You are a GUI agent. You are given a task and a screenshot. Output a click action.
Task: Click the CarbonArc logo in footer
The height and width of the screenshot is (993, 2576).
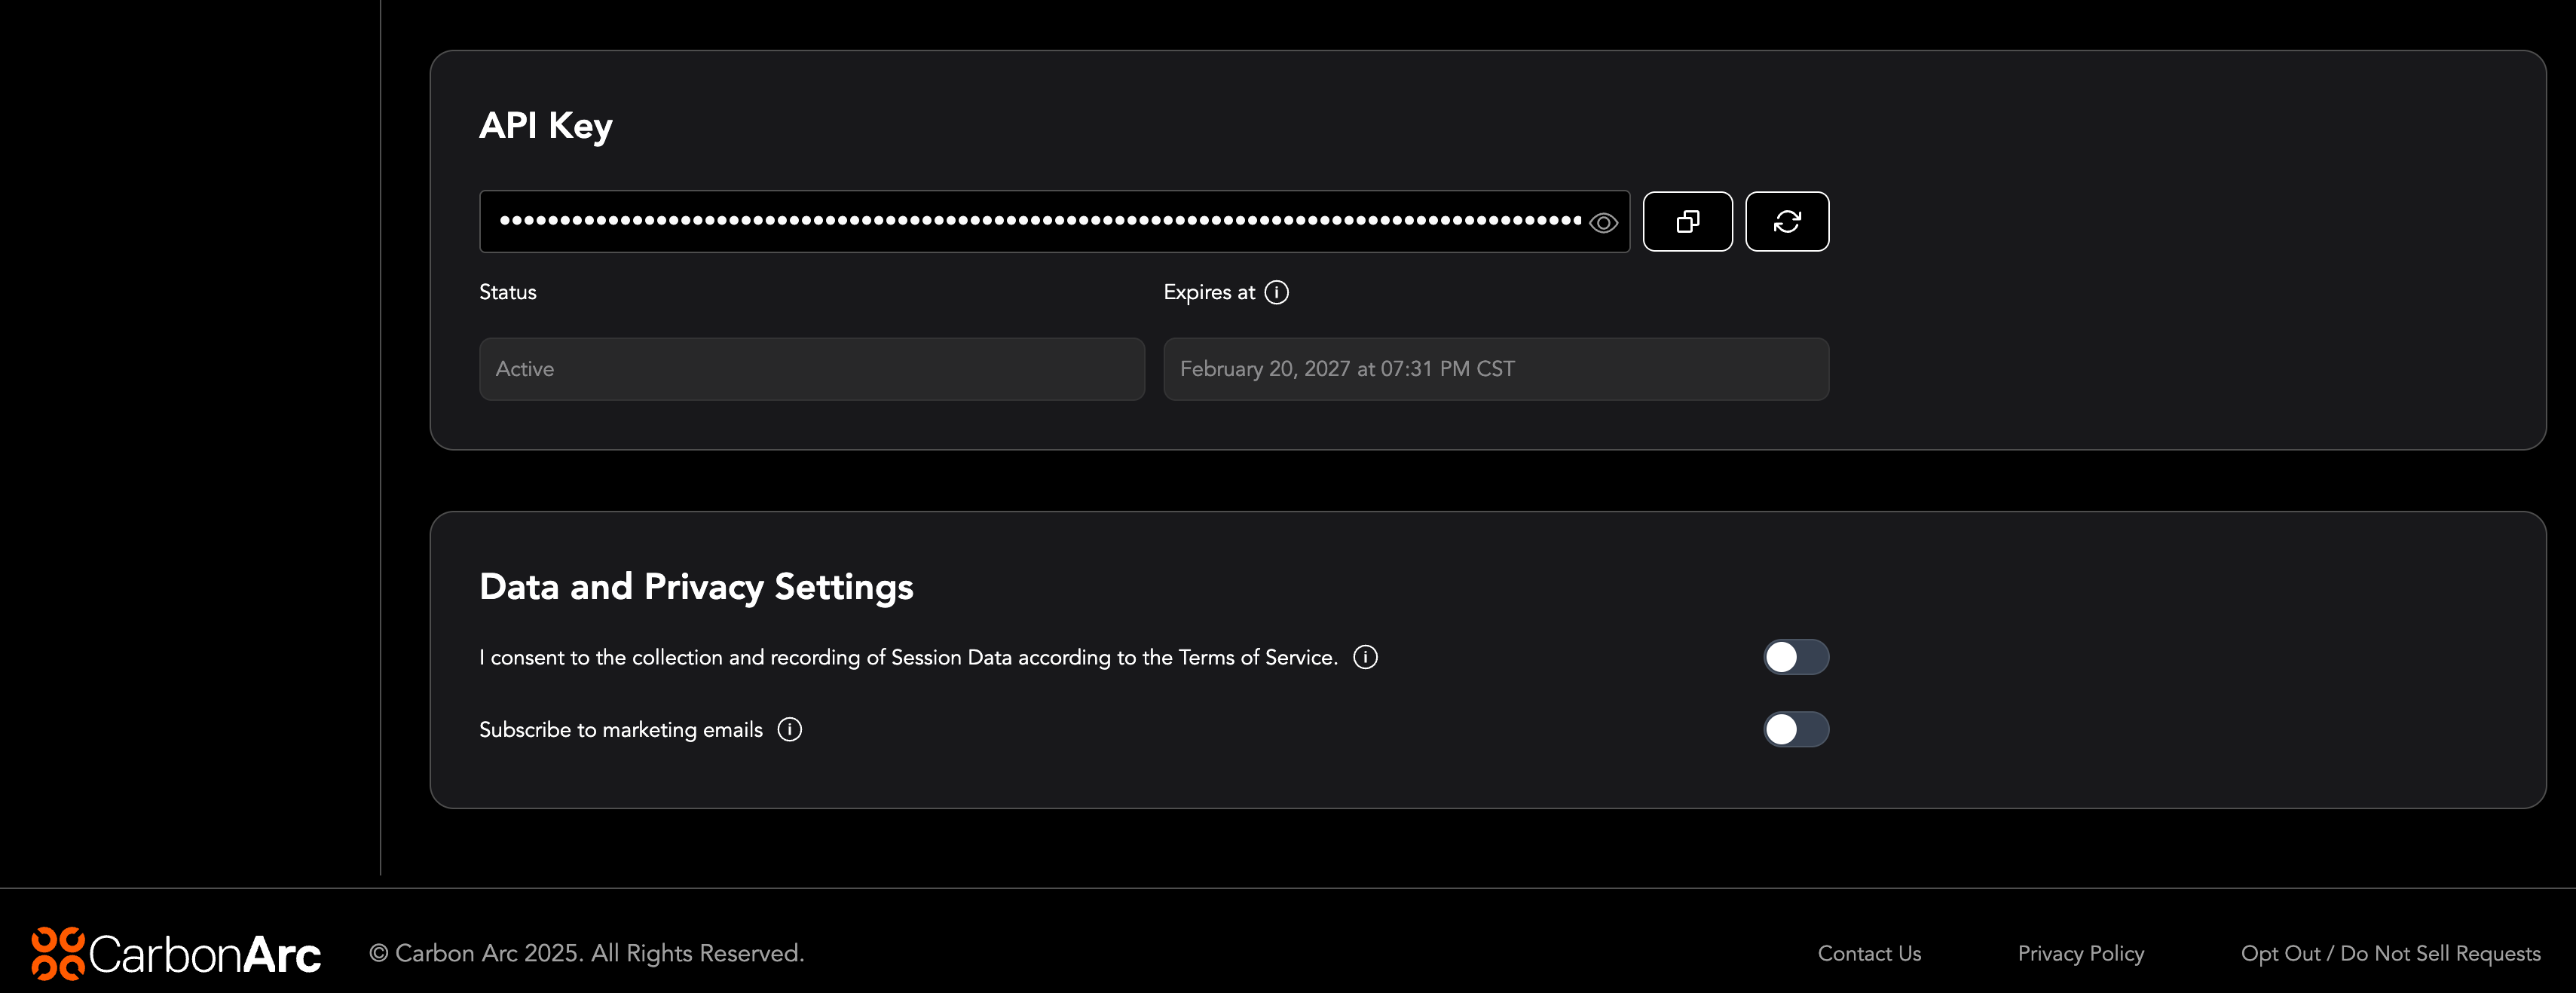[x=176, y=953]
